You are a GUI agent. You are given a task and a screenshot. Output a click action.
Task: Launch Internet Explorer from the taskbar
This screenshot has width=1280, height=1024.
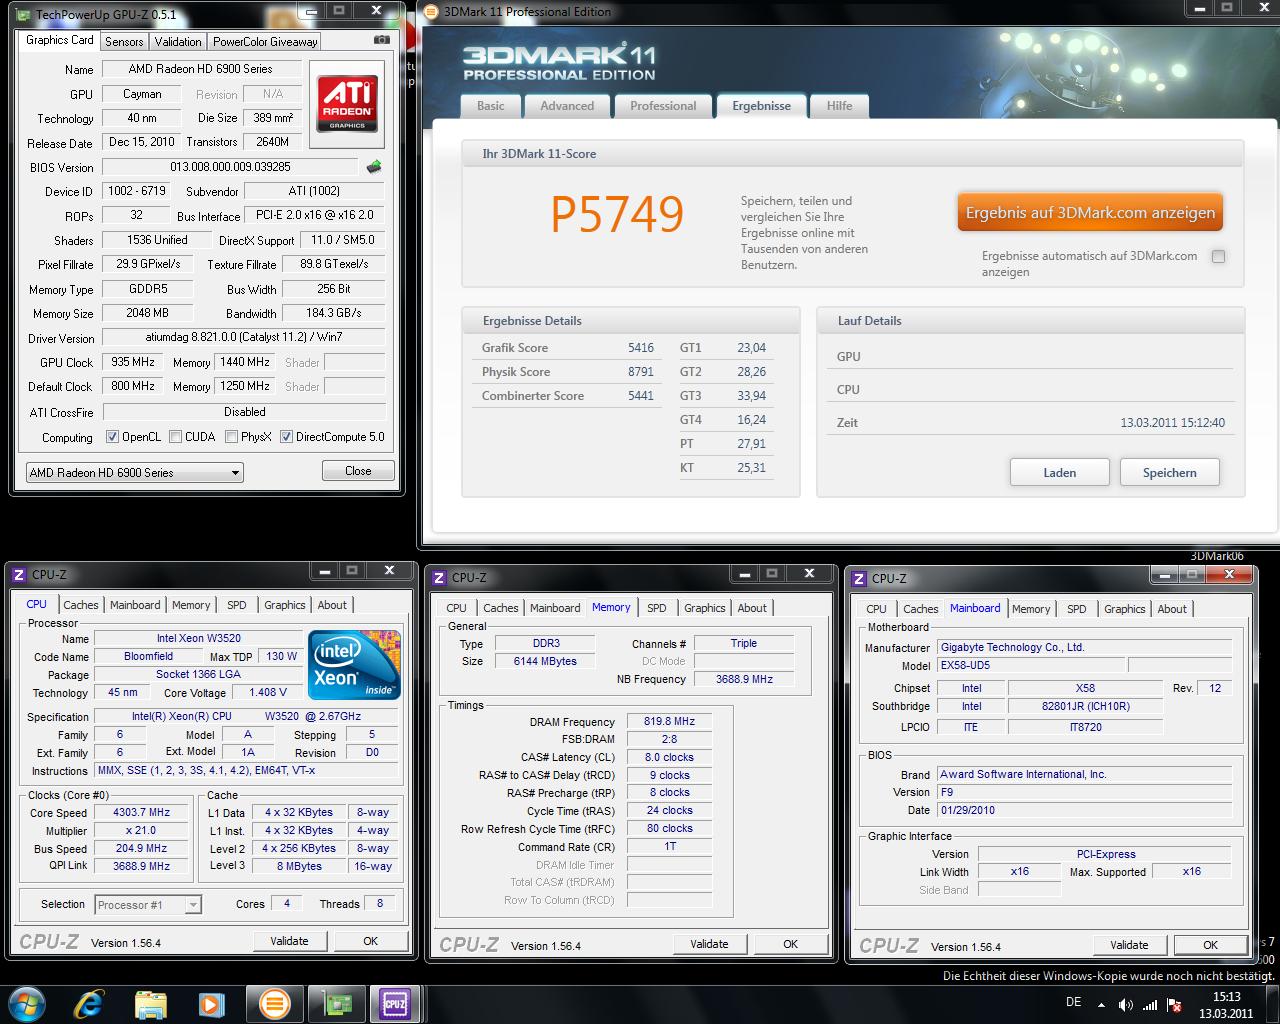pyautogui.click(x=90, y=1003)
